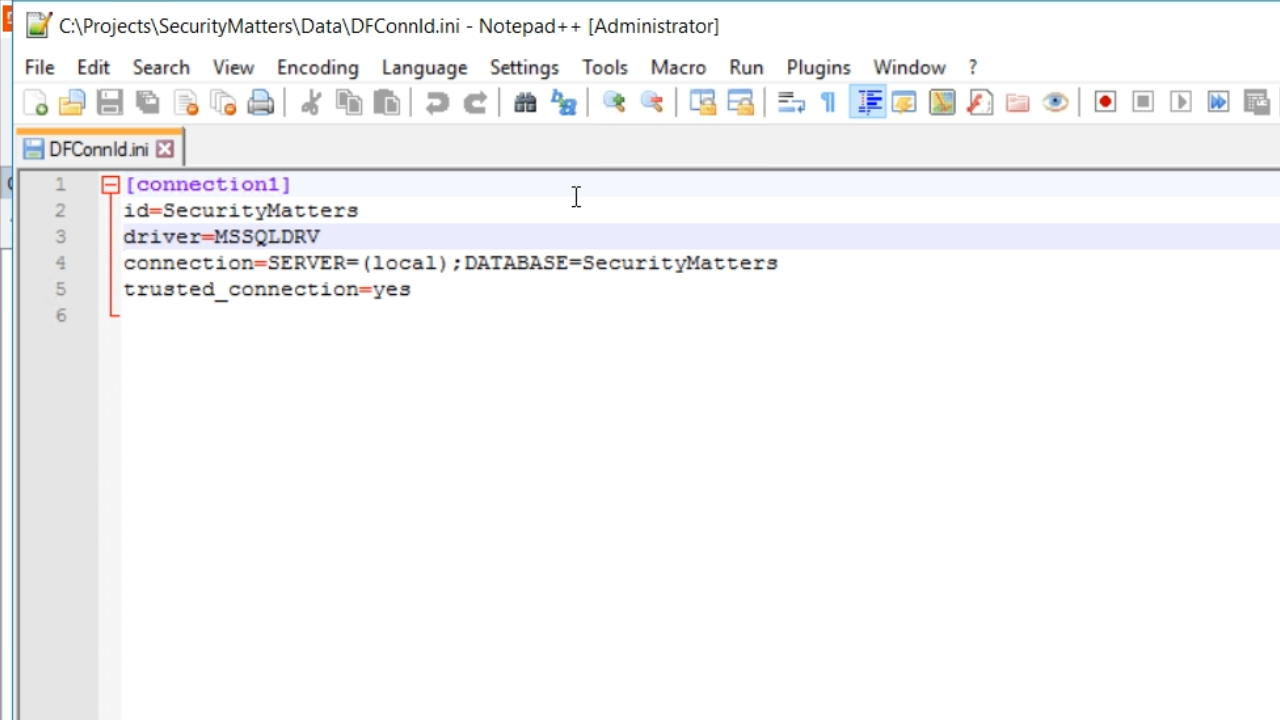Screen dimensions: 1280x720
Task: Play the recorded macro
Action: pyautogui.click(x=1181, y=102)
